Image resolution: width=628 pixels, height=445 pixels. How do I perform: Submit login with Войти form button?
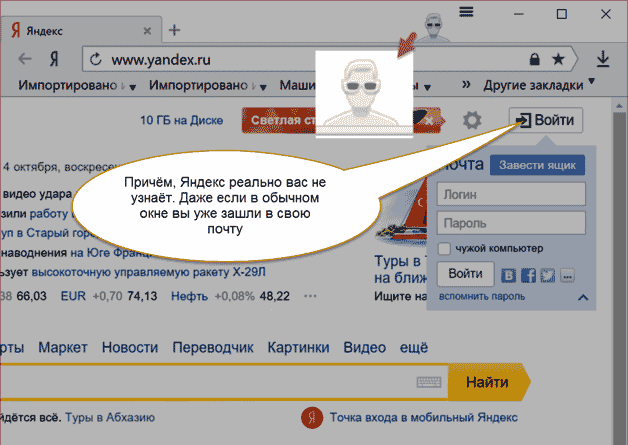tap(465, 274)
